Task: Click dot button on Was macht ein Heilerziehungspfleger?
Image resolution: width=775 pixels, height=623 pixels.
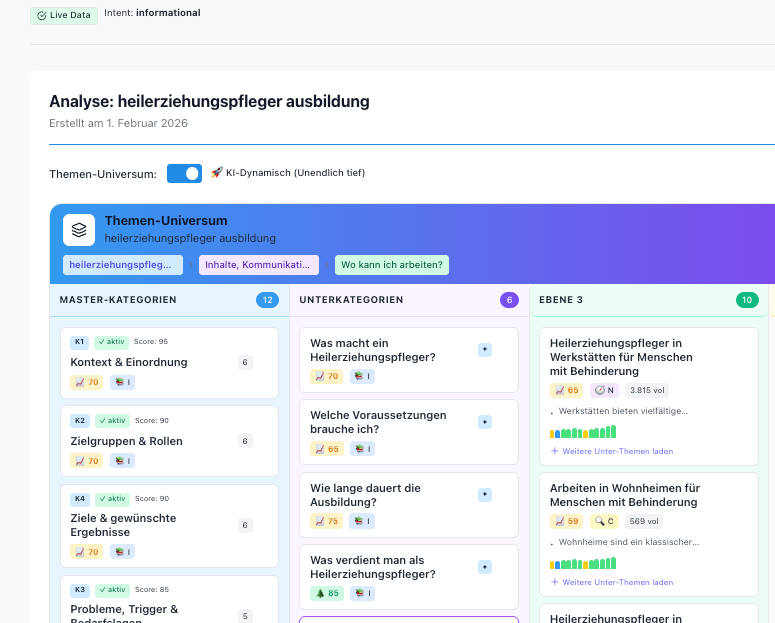Action: click(x=485, y=350)
